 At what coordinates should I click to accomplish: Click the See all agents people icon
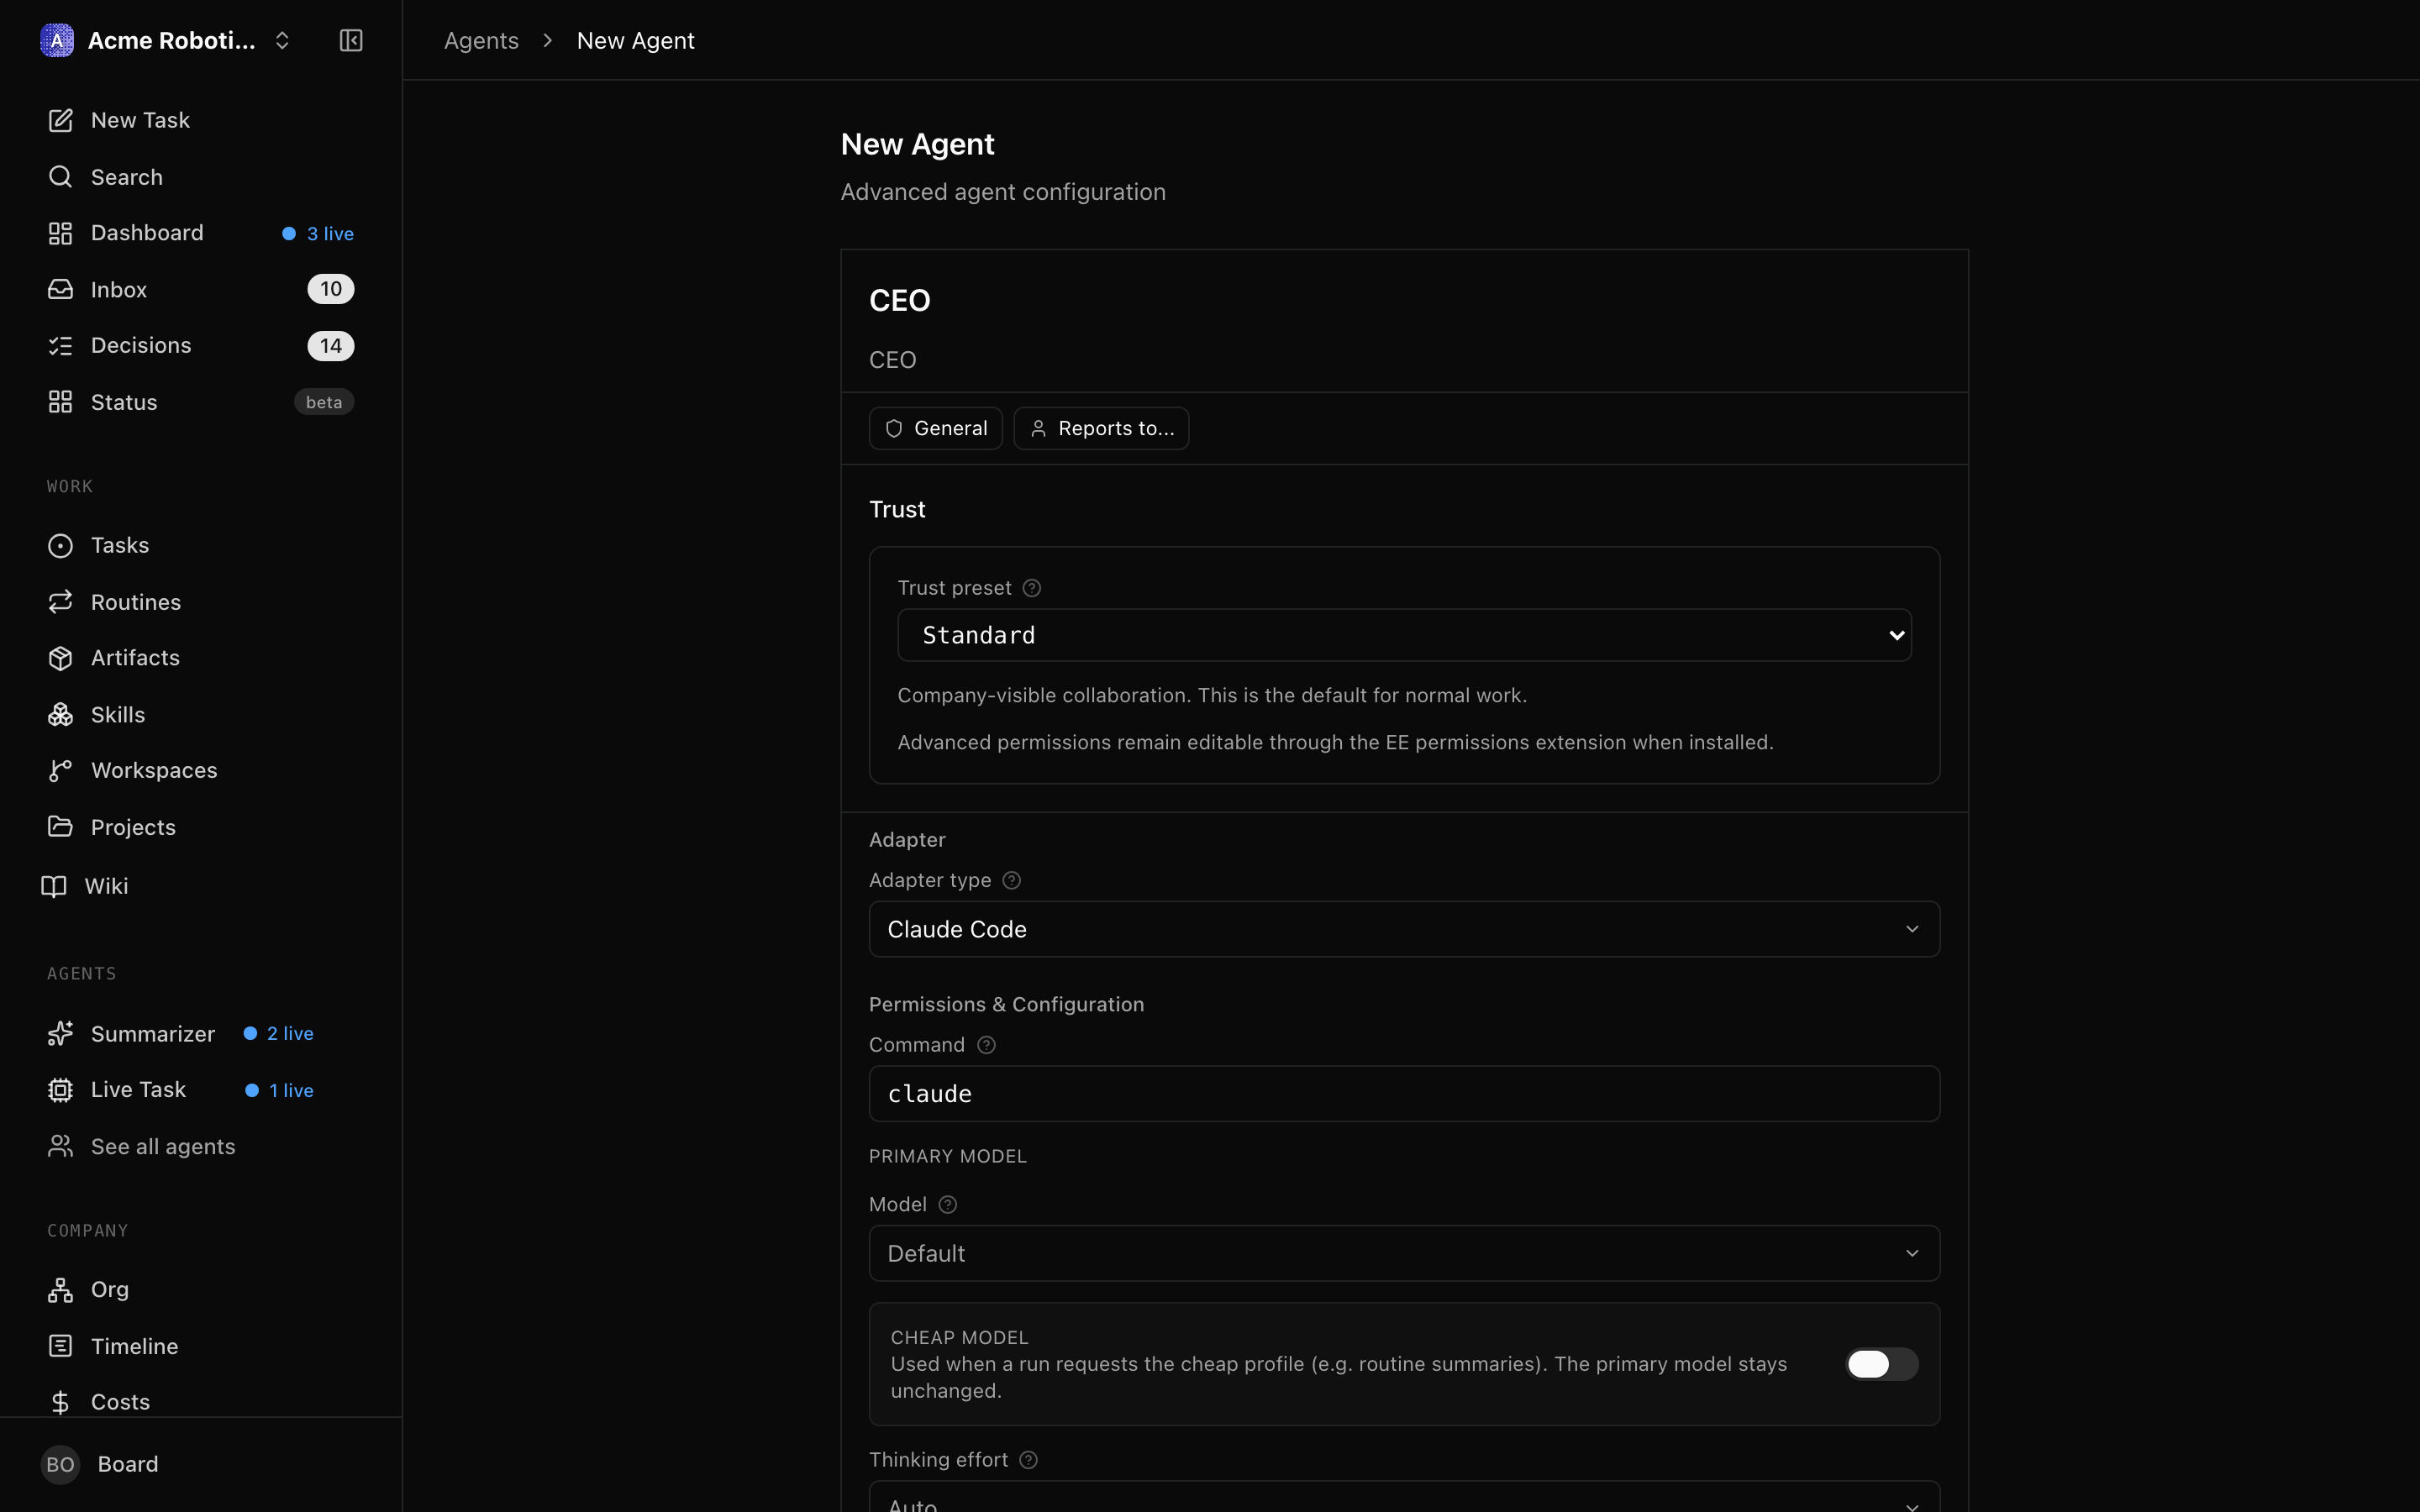point(60,1146)
